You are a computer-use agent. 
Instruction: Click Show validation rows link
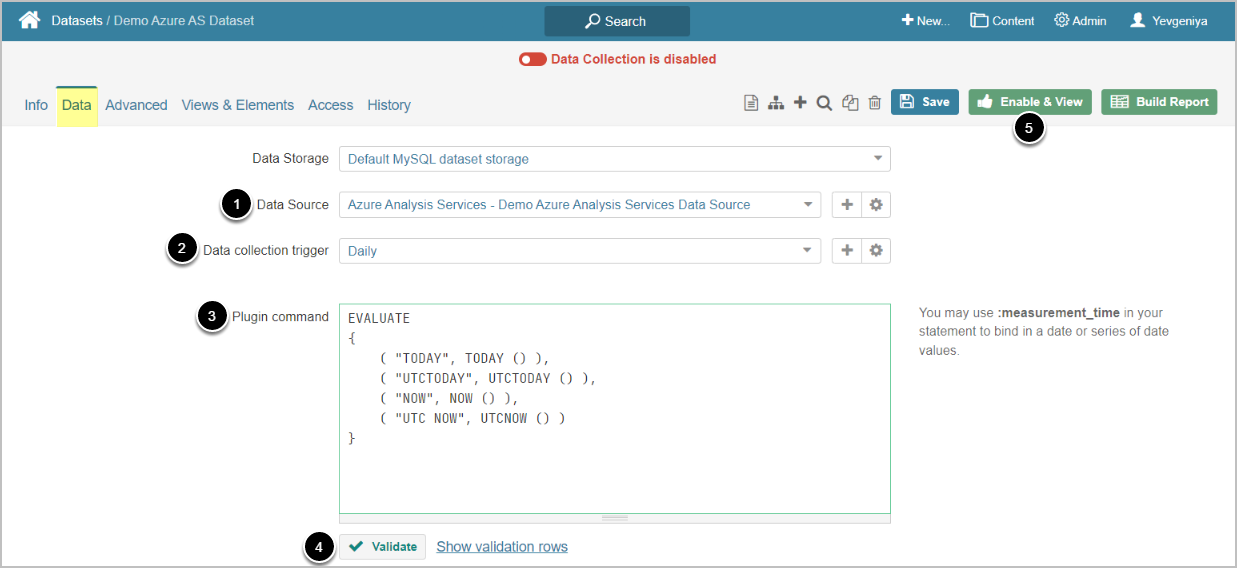tap(502, 547)
